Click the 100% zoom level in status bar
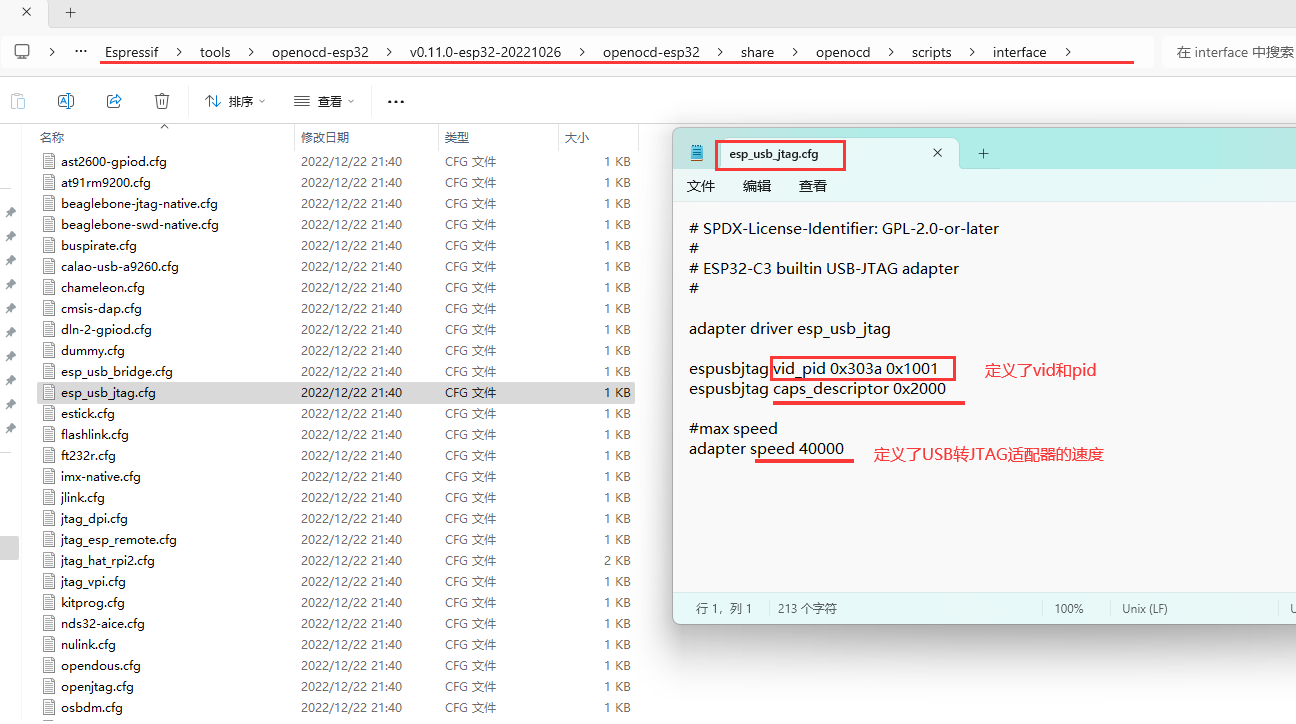The height and width of the screenshot is (724, 1296). pyautogui.click(x=1068, y=608)
